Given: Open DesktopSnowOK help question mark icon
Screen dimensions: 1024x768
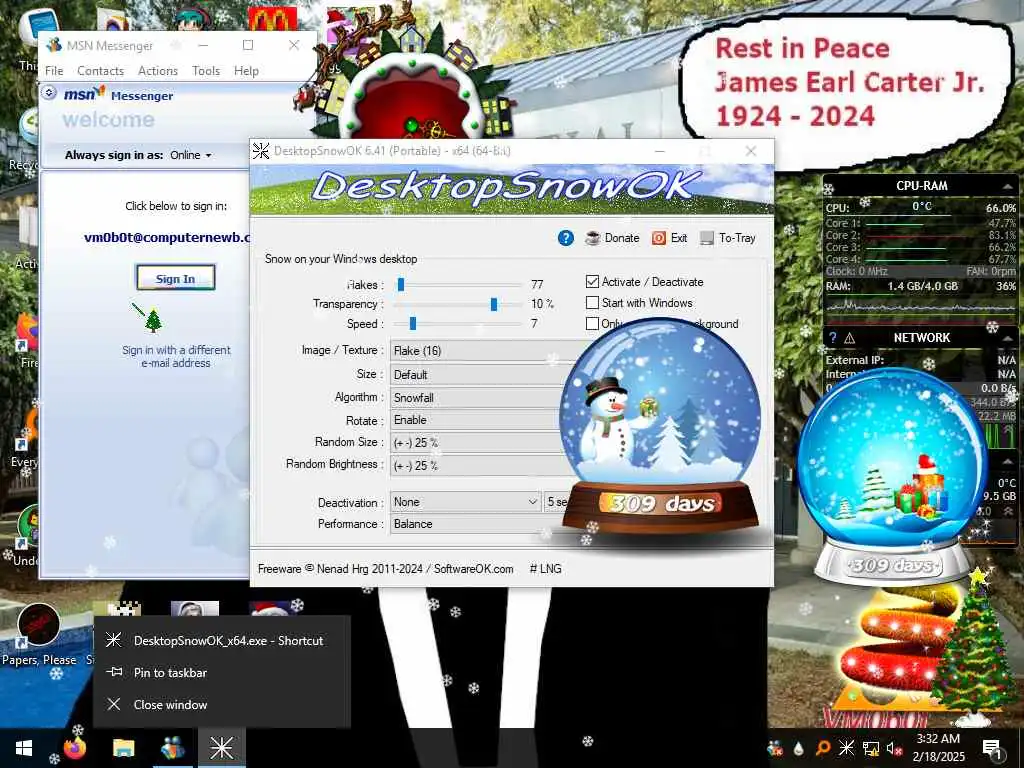Looking at the screenshot, I should (x=566, y=238).
